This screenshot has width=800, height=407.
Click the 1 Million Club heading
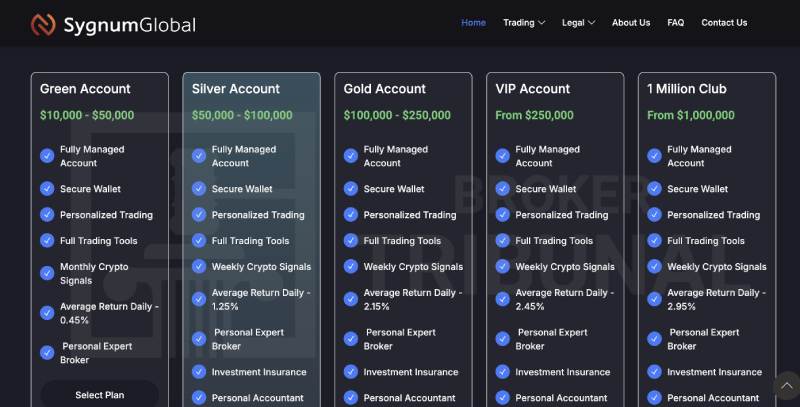687,89
